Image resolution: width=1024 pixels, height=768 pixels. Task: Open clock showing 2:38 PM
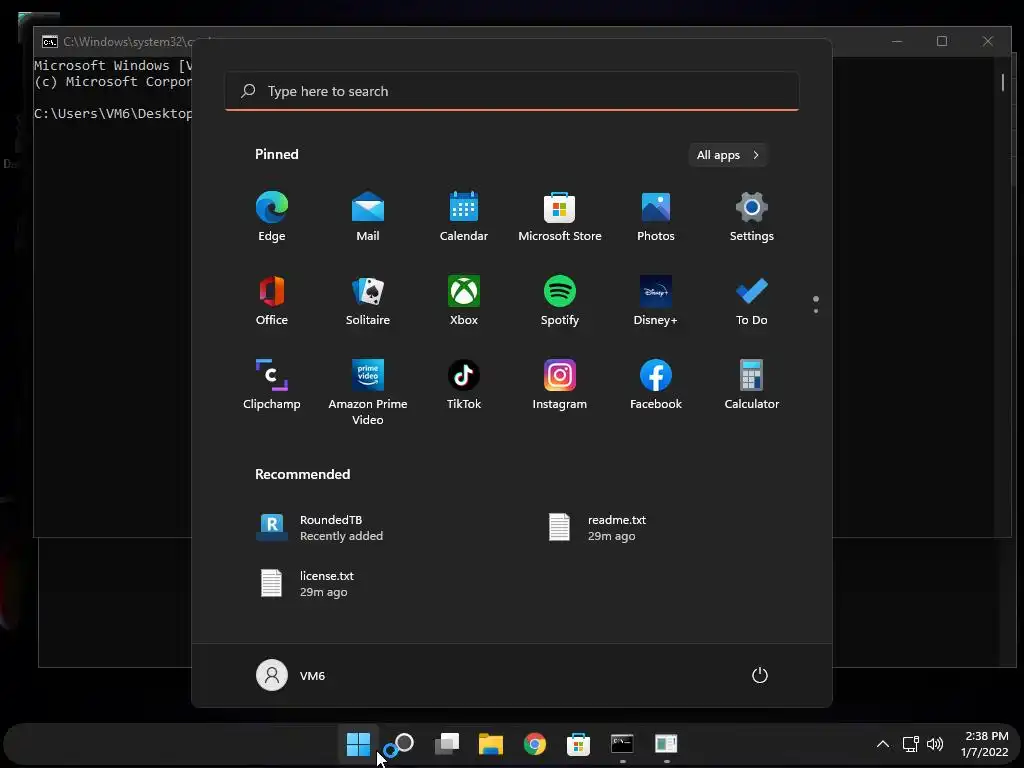pyautogui.click(x=985, y=744)
